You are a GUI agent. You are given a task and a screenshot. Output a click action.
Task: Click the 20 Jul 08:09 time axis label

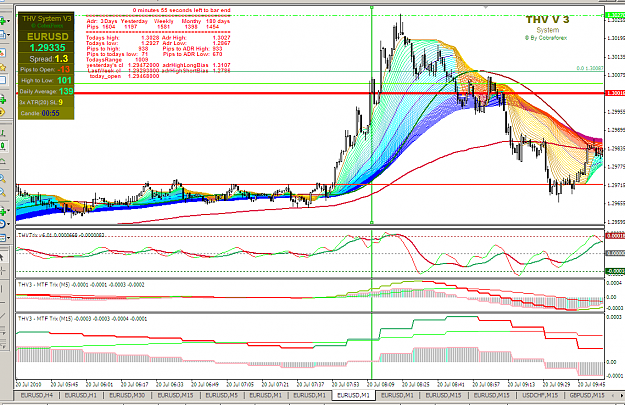coord(381,385)
